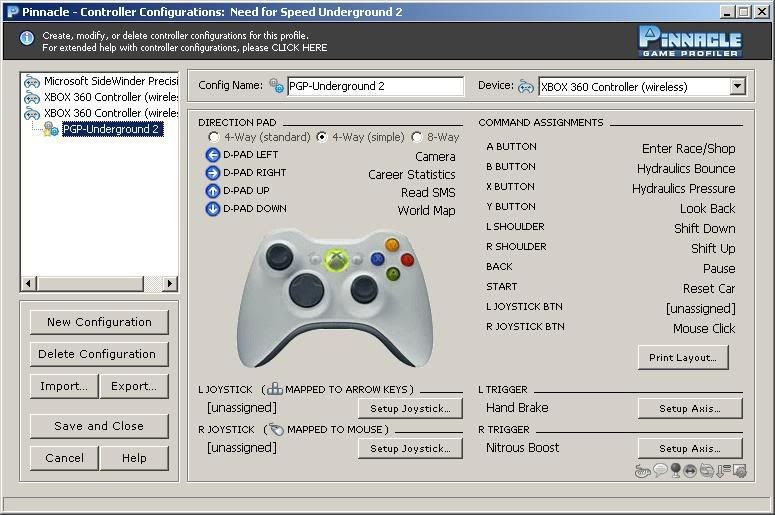Click gamepad icon beside Microsoft SideWinder entry
The height and width of the screenshot is (515, 775).
pos(32,82)
